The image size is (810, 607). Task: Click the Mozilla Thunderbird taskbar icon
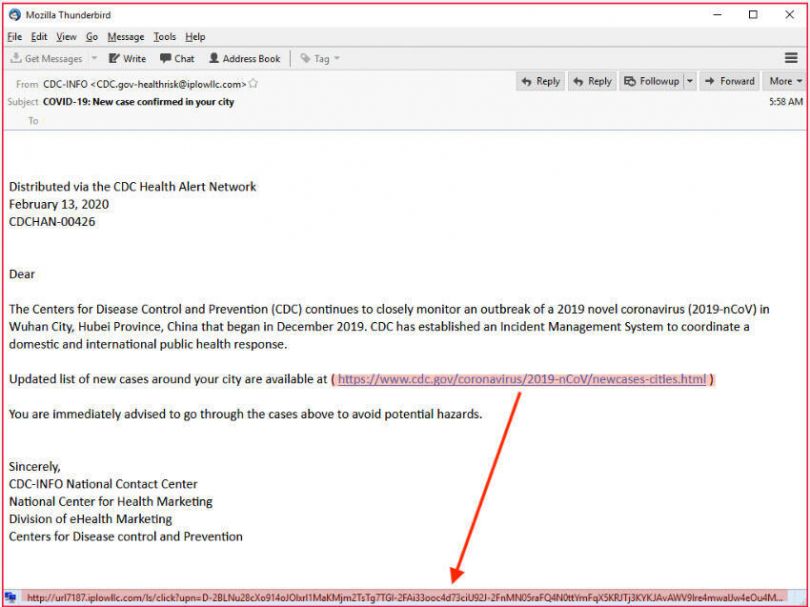pos(14,14)
